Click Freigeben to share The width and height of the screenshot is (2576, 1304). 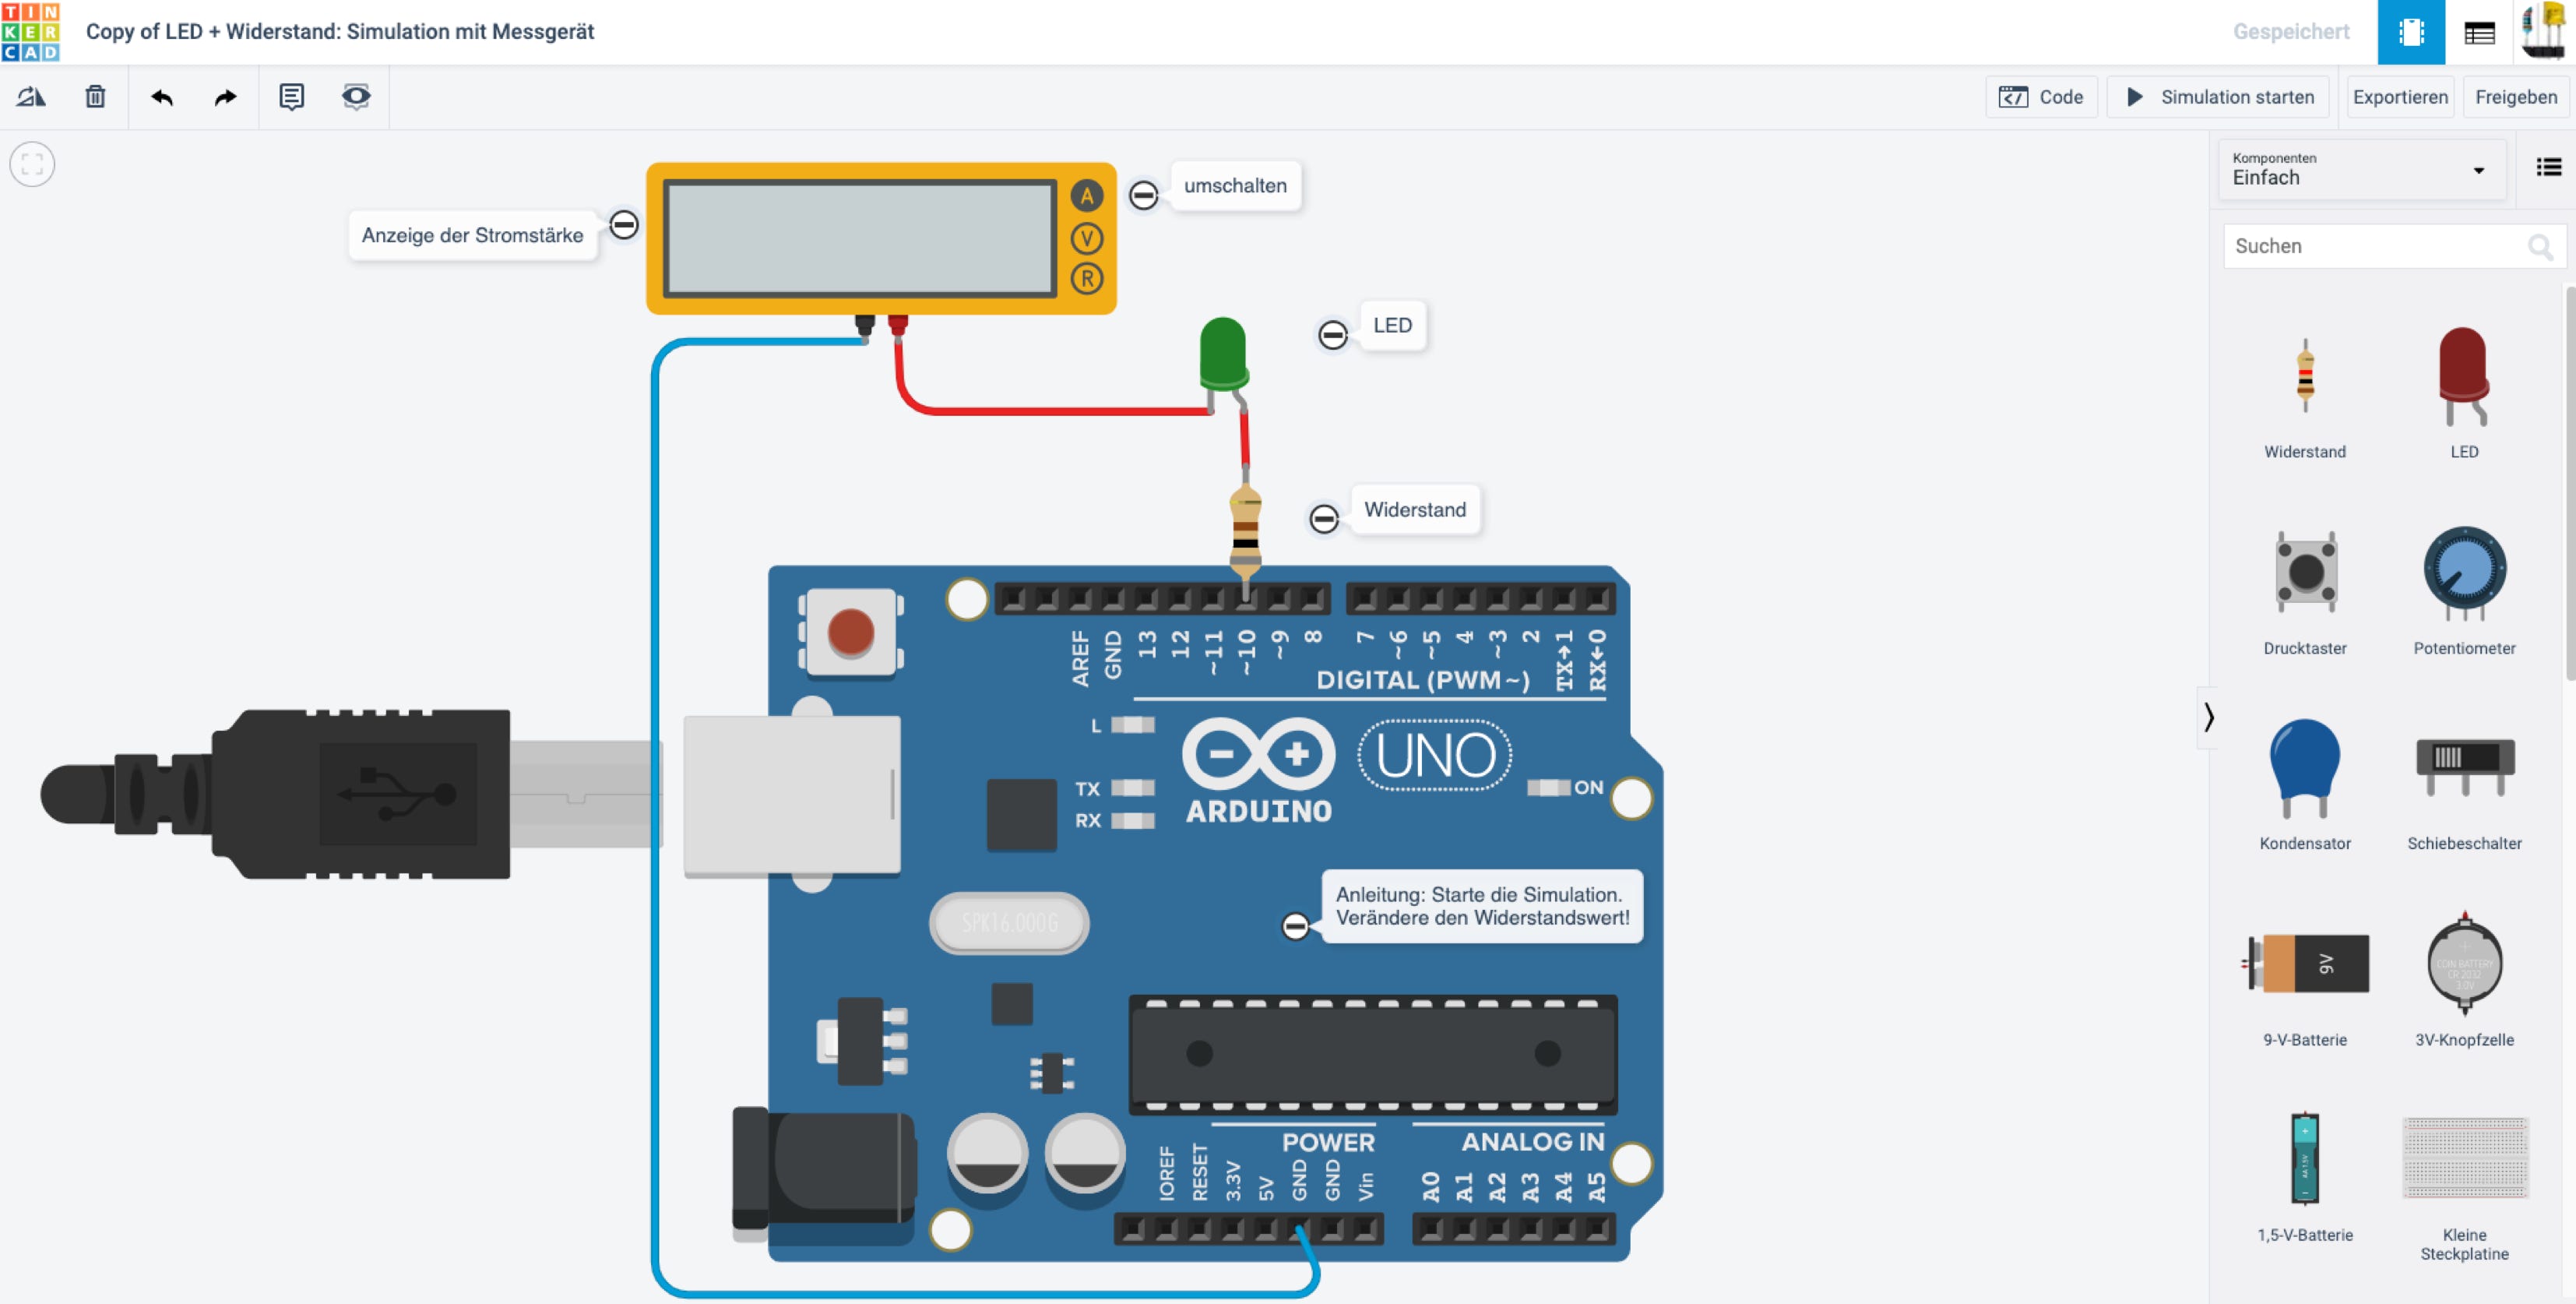(2516, 97)
